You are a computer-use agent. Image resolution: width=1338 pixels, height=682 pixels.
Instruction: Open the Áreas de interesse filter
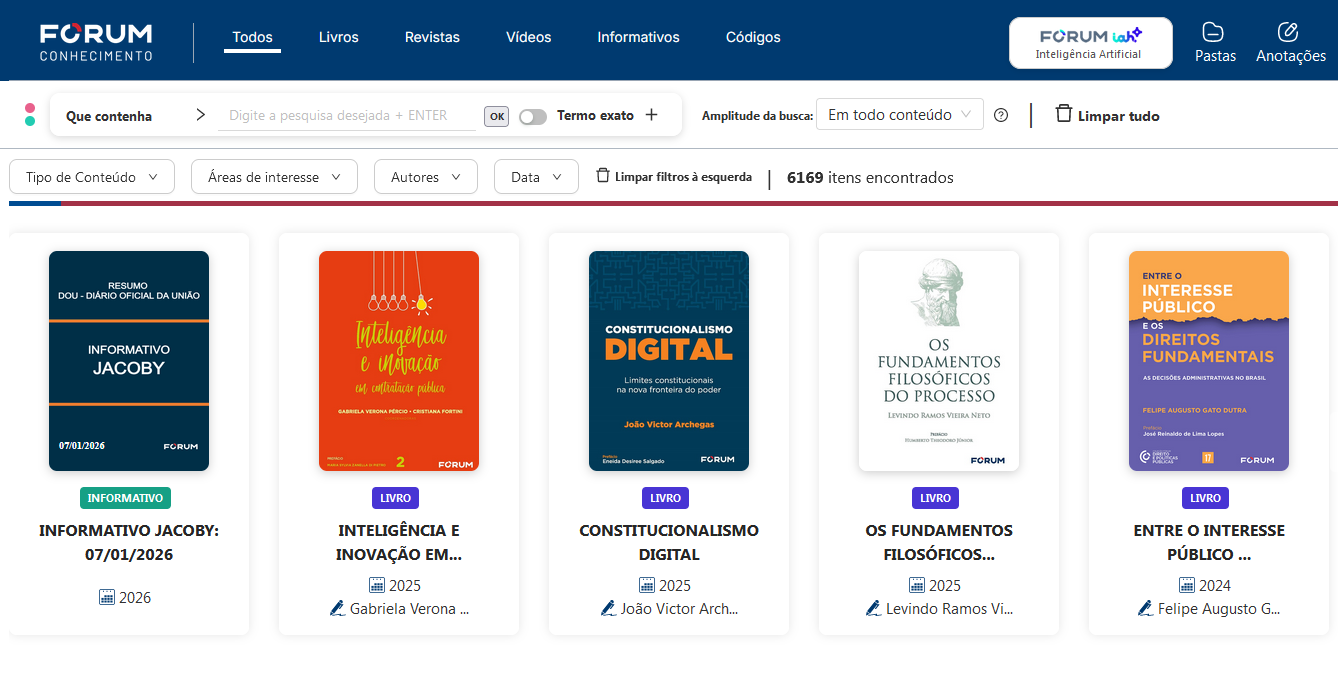(274, 177)
